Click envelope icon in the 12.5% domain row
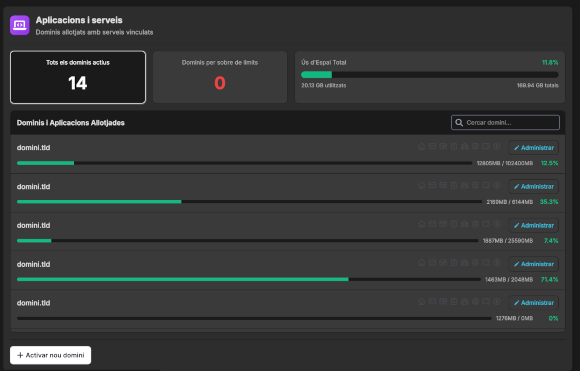Screen dimensions: 580x371 [432, 146]
